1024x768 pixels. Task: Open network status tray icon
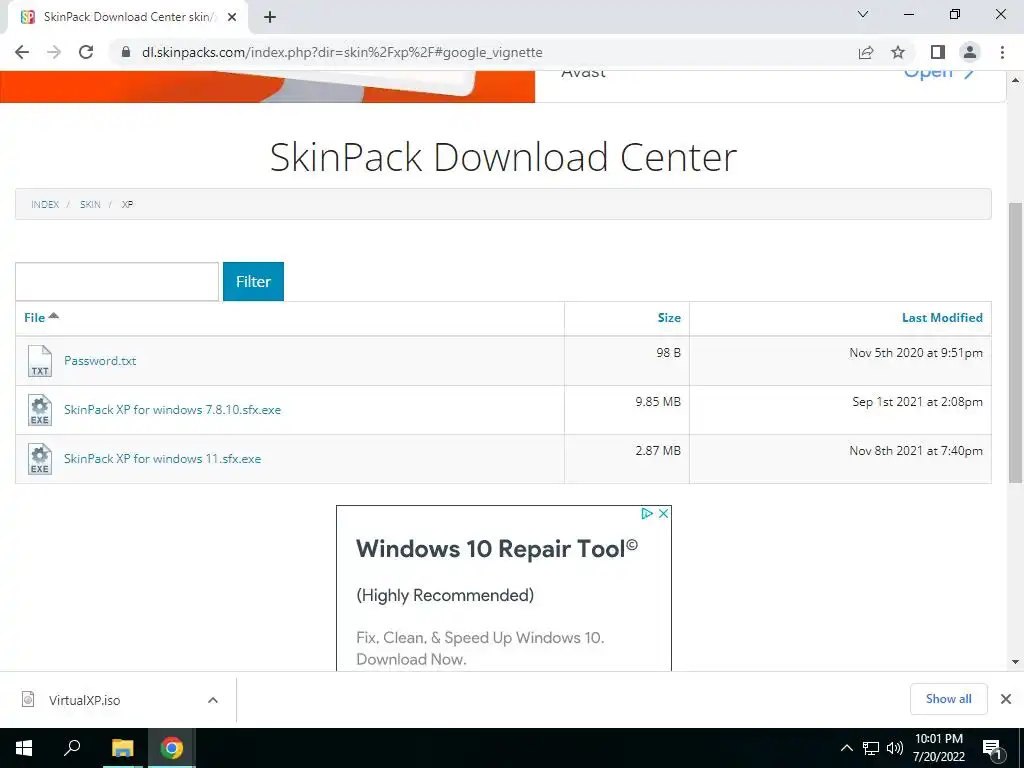coord(871,748)
